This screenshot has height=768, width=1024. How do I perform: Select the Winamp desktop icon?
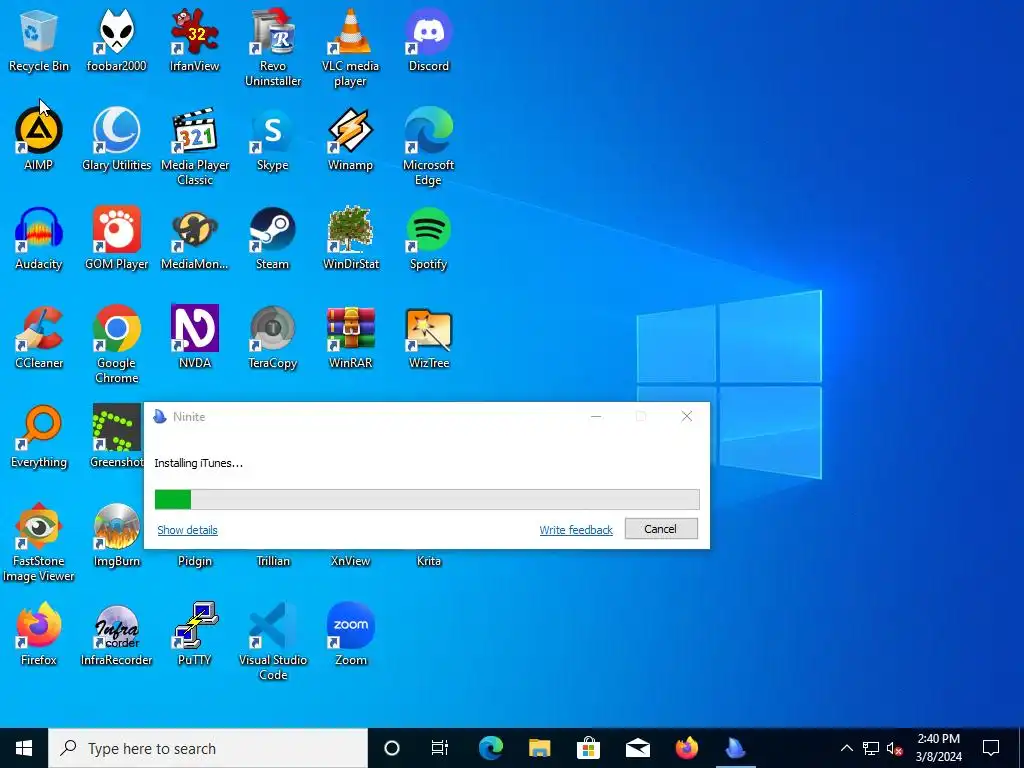pyautogui.click(x=351, y=139)
